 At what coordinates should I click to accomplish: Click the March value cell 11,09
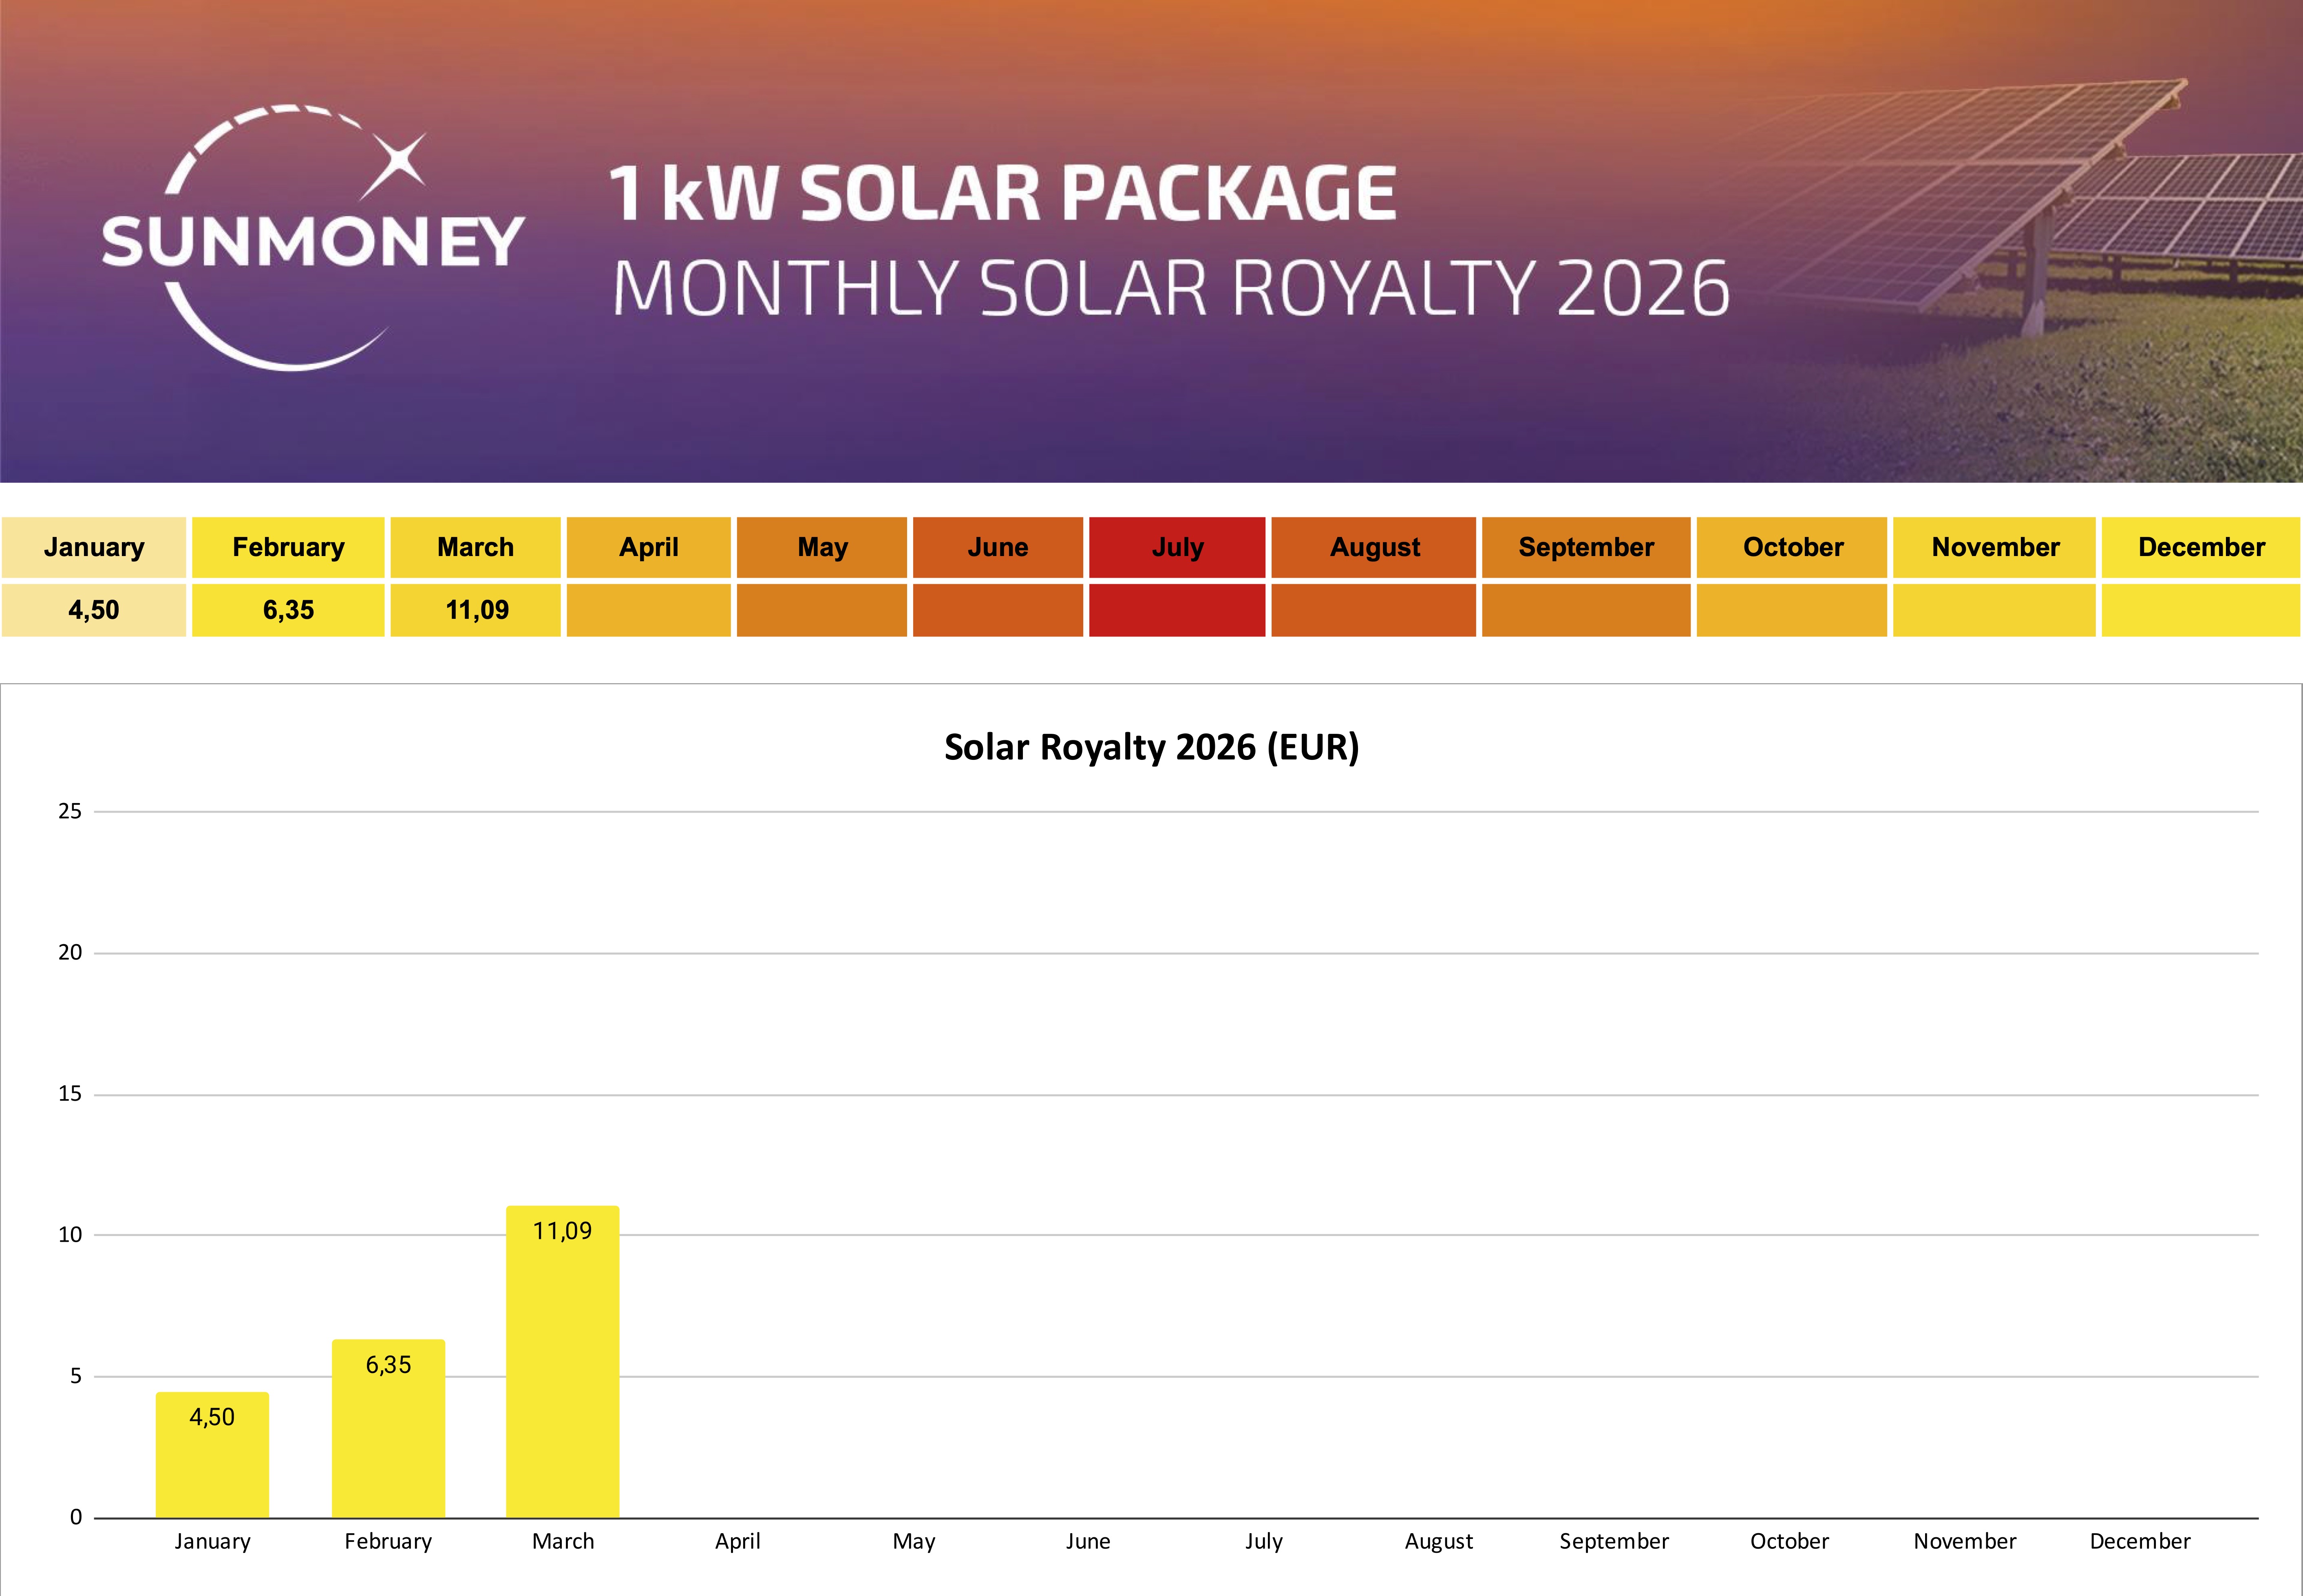pos(476,610)
